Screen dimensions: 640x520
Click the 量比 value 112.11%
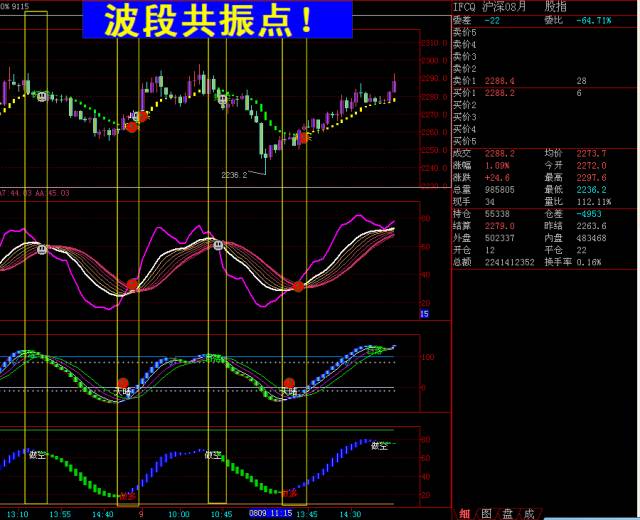click(594, 202)
